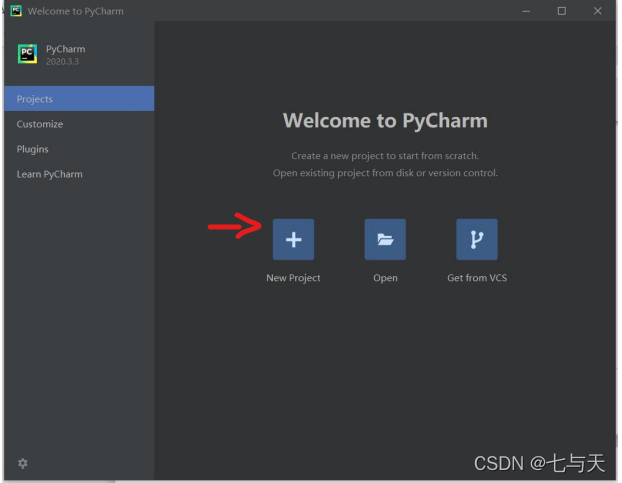Click the PyCharm logo in the sidebar
Screen dimensions: 622x483
pyautogui.click(x=27, y=54)
